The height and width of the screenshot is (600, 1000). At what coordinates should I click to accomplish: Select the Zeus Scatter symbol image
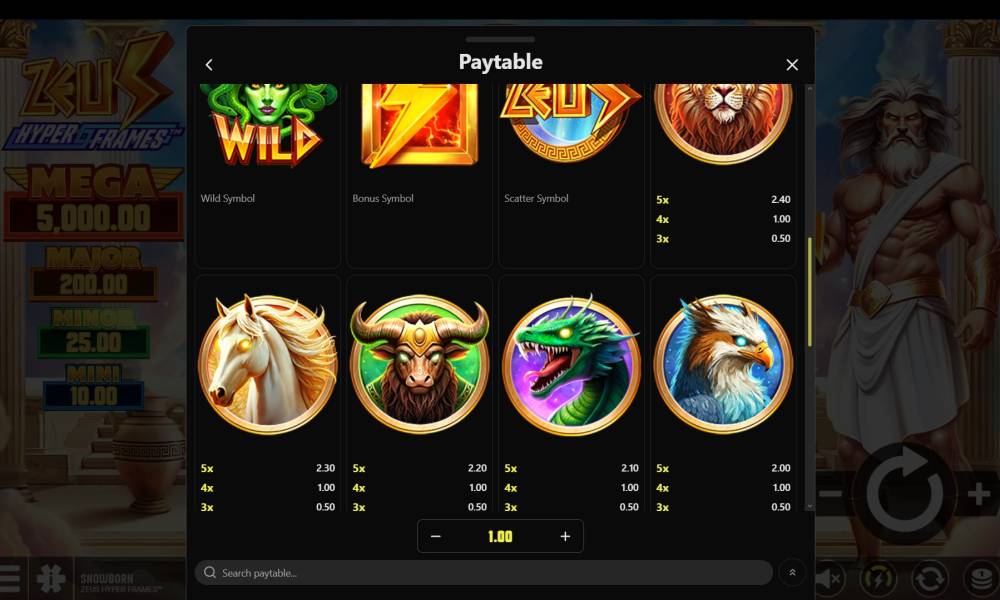[571, 122]
